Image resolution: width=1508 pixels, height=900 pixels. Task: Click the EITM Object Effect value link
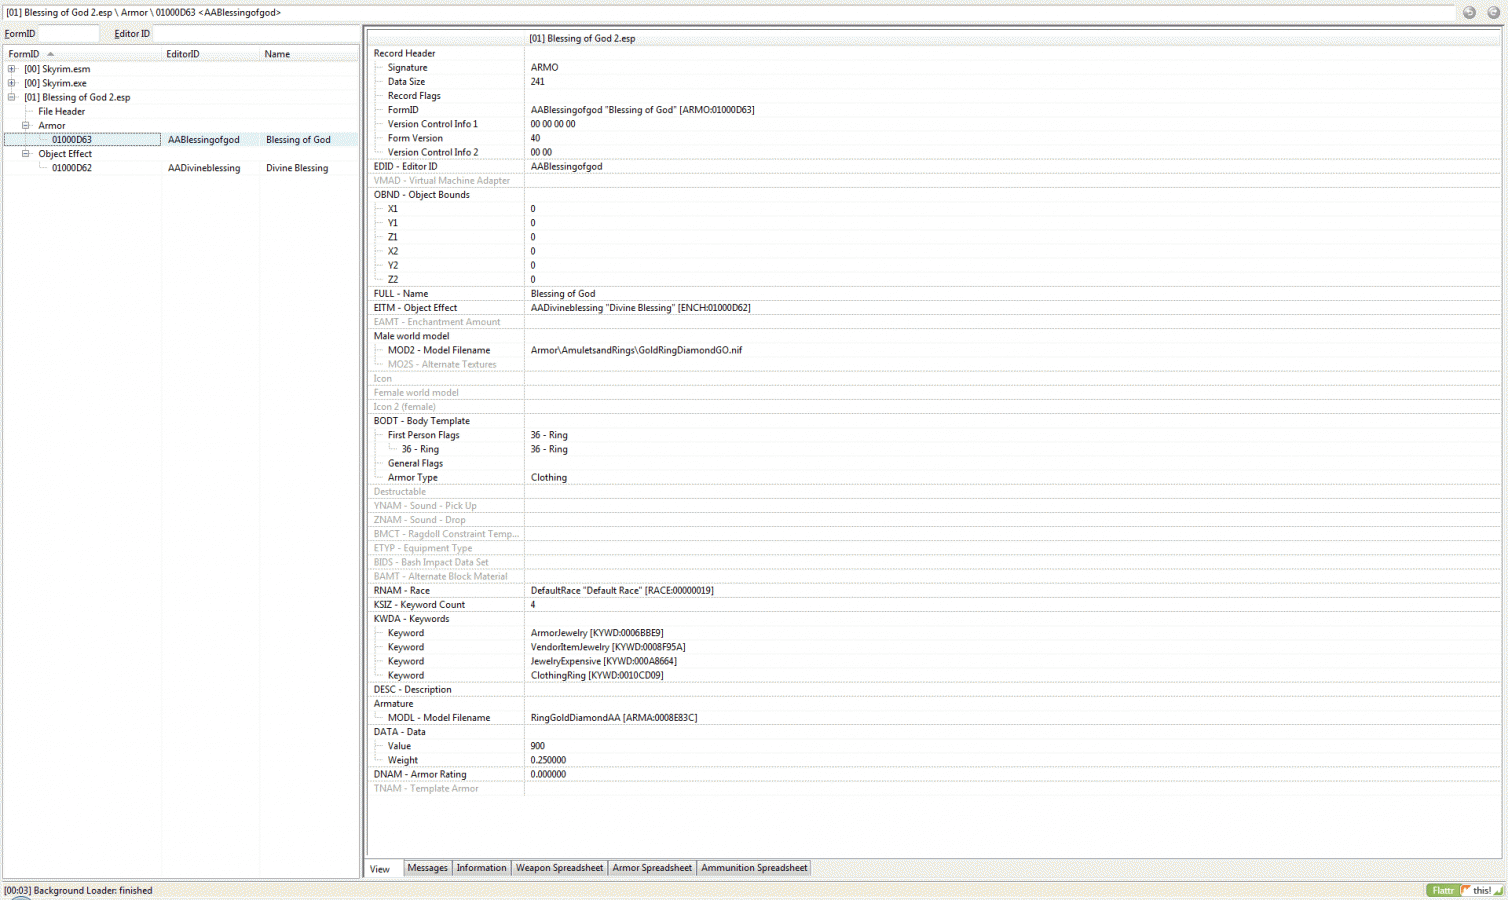coord(640,308)
